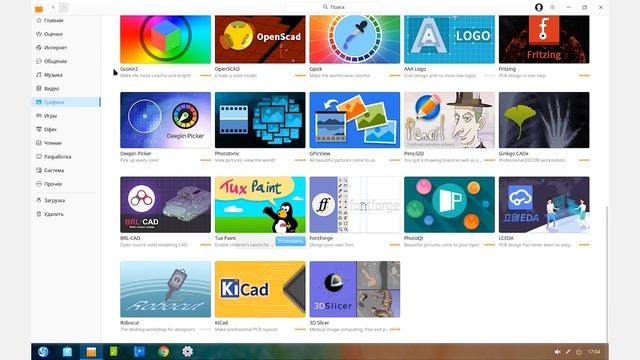Open the FontForge app thumbnail
This screenshot has width=640, height=360.
click(355, 204)
